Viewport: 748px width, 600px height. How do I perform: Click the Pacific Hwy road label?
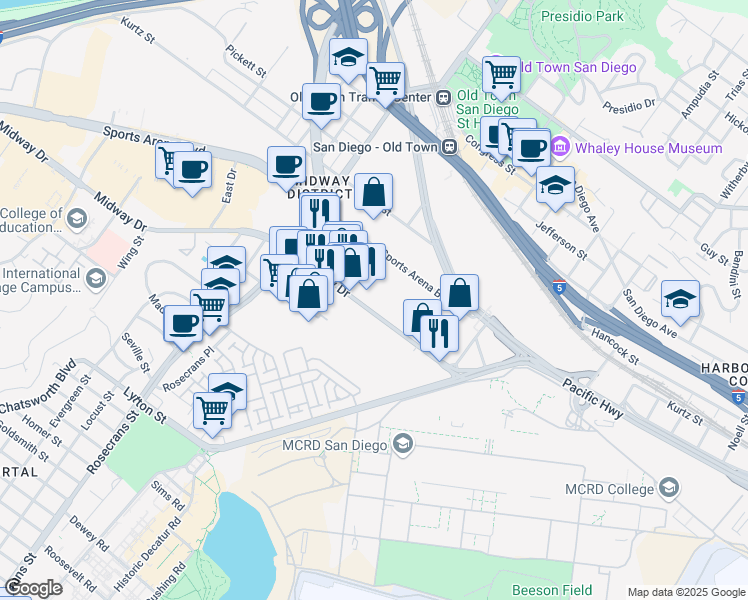pyautogui.click(x=593, y=399)
